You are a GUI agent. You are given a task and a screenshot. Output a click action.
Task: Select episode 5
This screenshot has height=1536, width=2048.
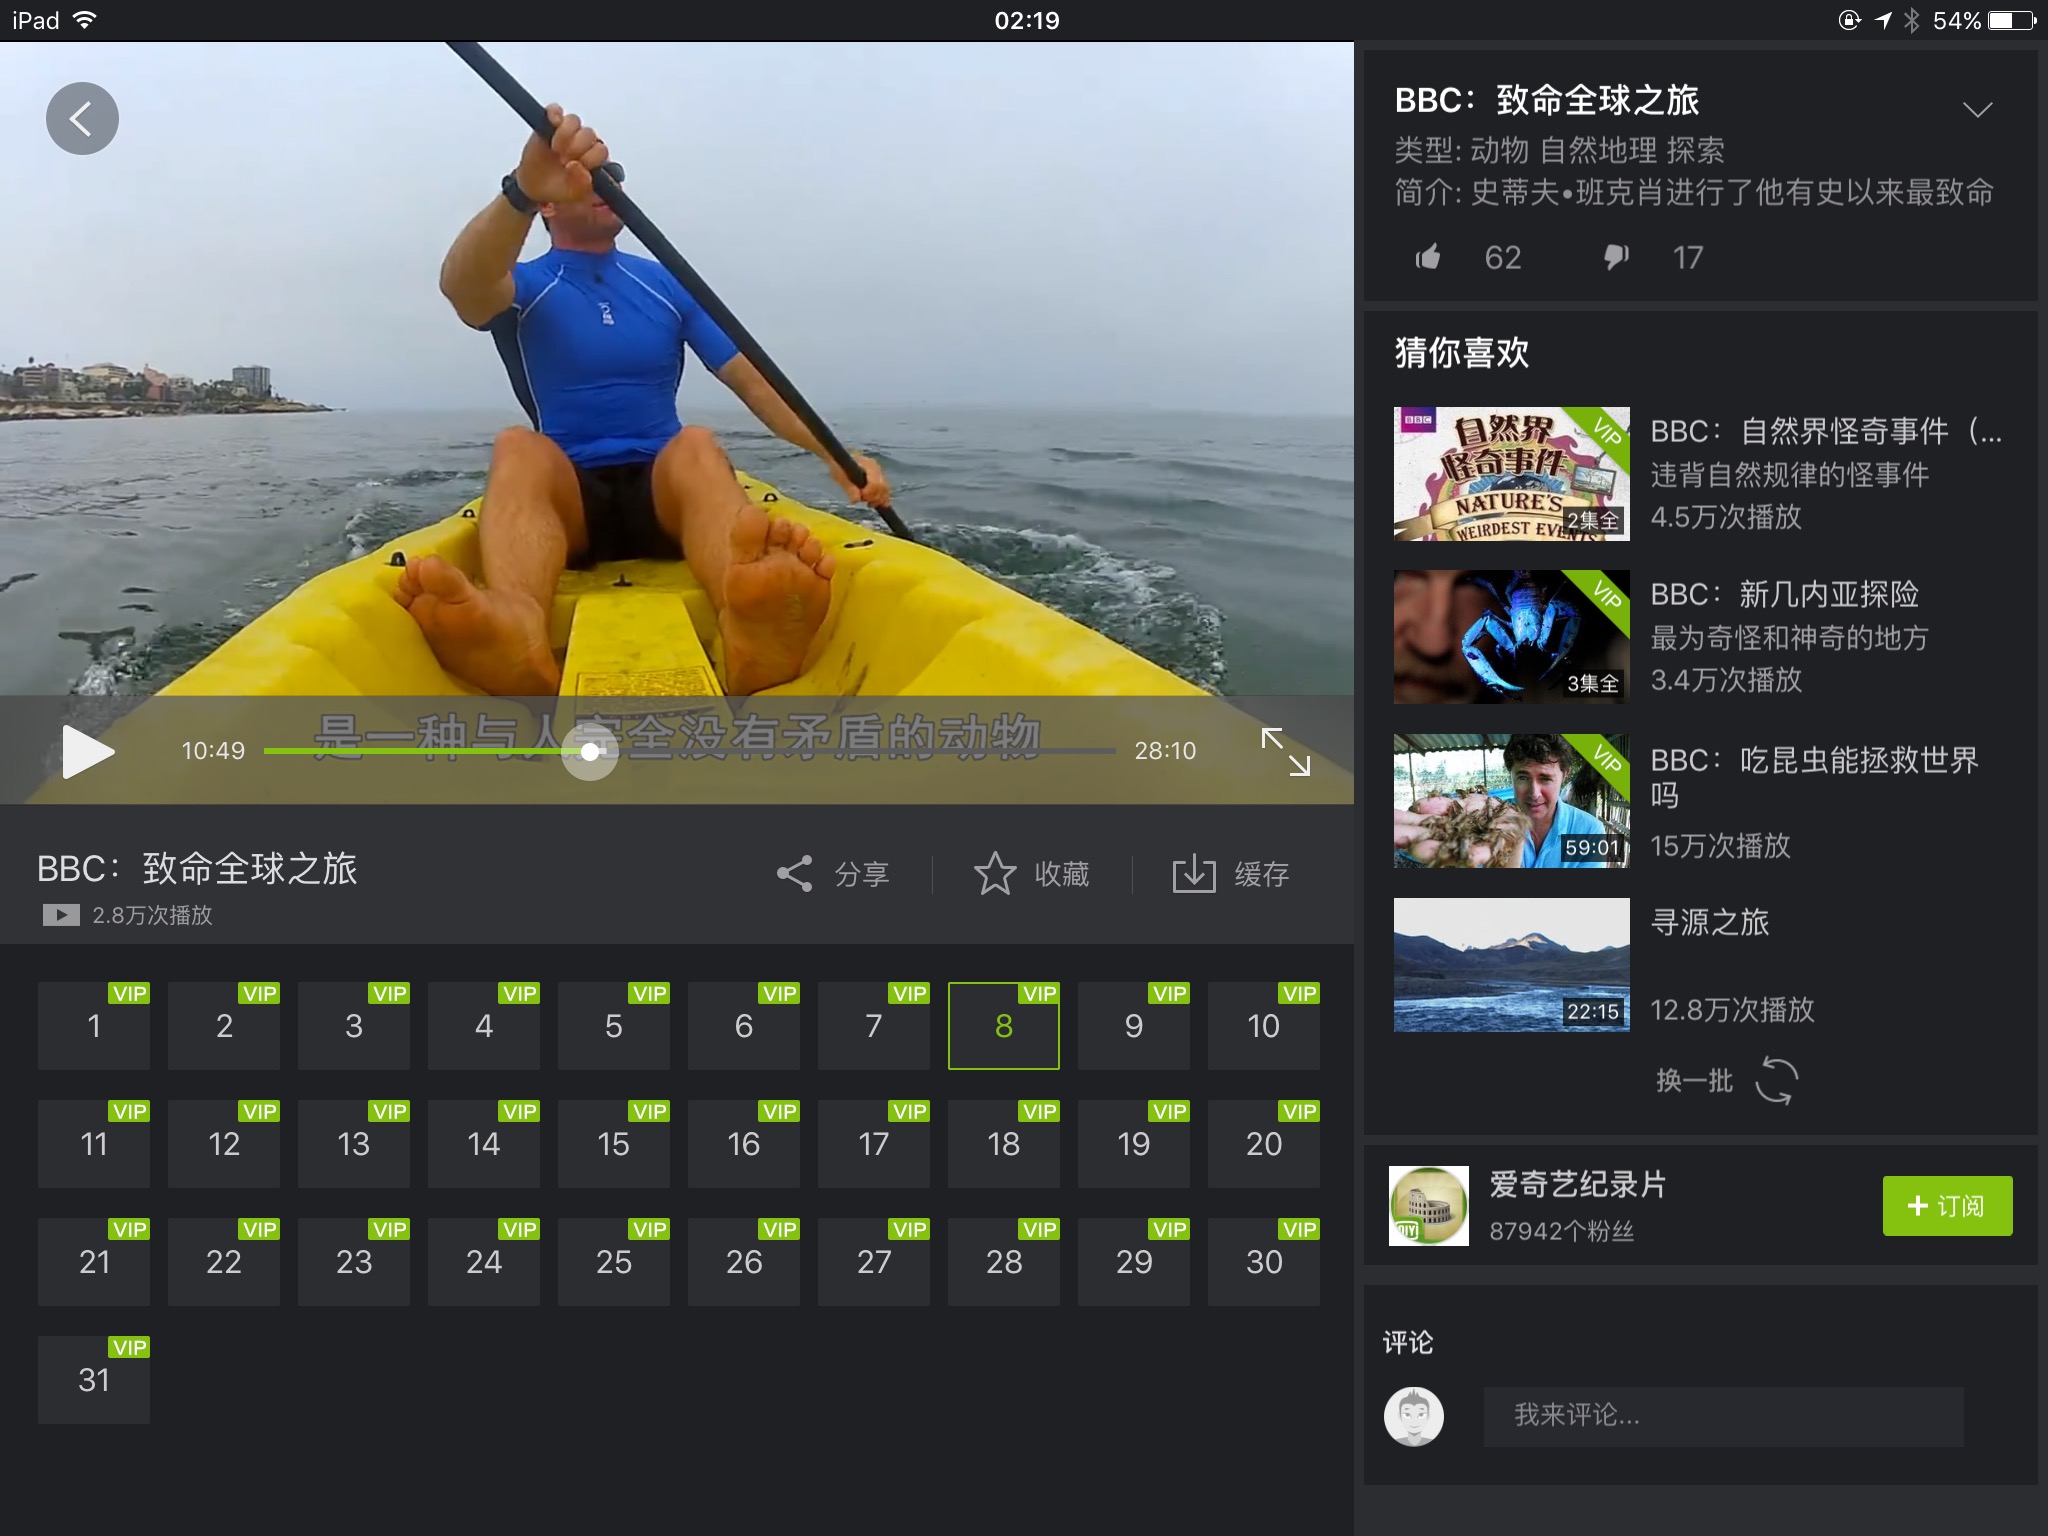point(614,1026)
